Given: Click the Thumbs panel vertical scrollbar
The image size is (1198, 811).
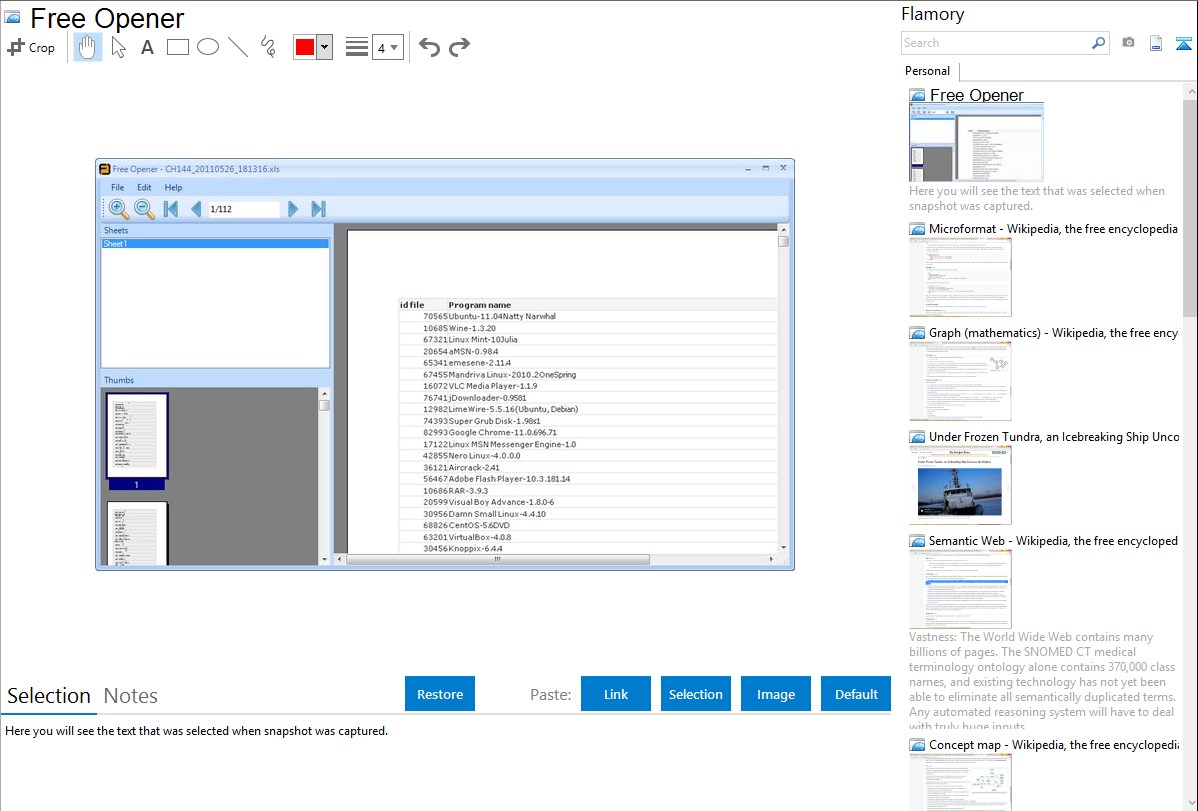Looking at the screenshot, I should click(324, 476).
